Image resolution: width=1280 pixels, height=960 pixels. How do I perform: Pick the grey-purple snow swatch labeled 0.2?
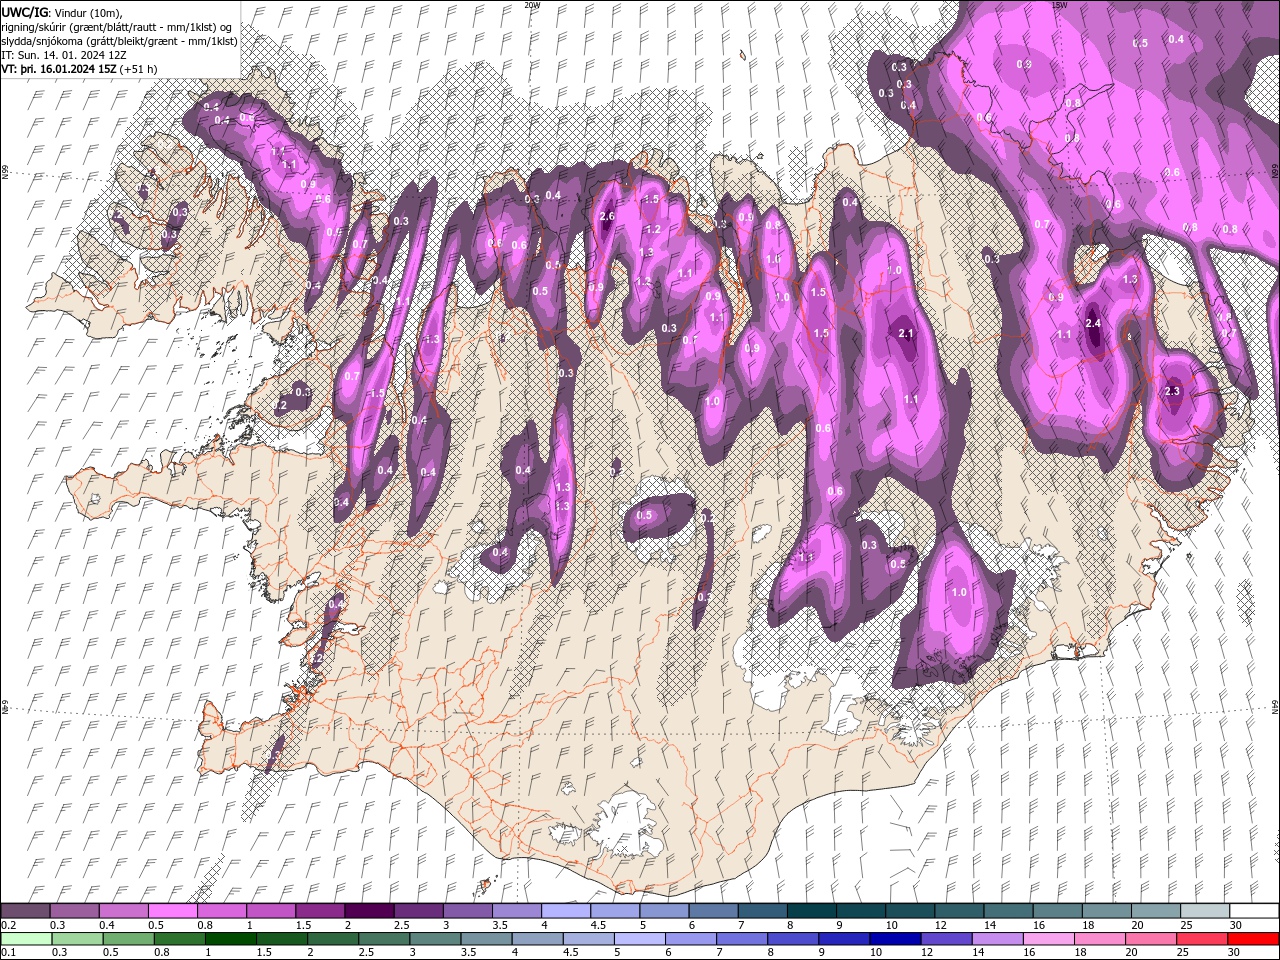point(25,911)
